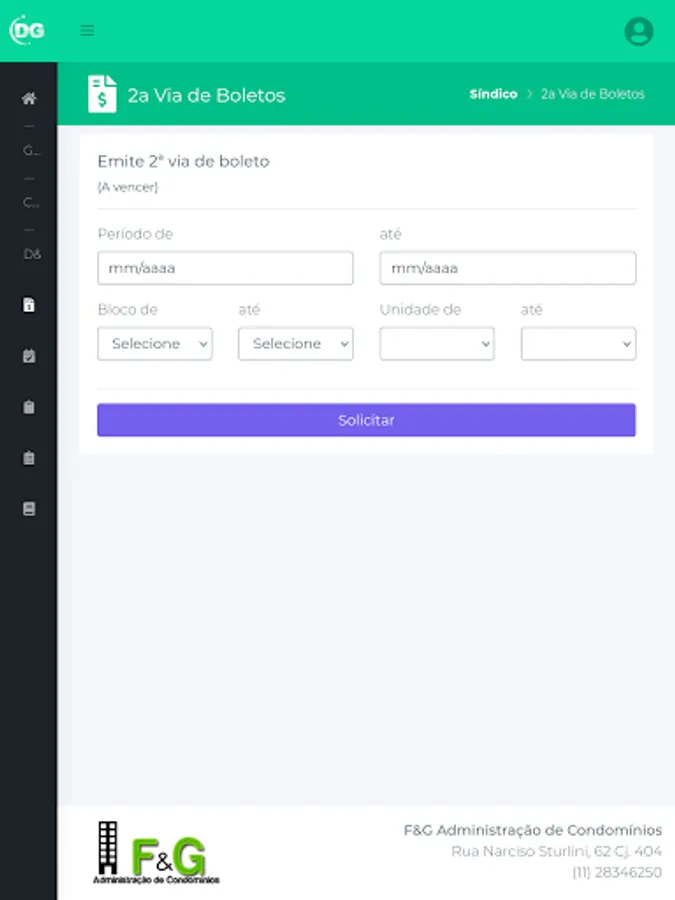Expand the Bloco 'até' Selecione dropdown
675x900 pixels.
click(x=296, y=344)
